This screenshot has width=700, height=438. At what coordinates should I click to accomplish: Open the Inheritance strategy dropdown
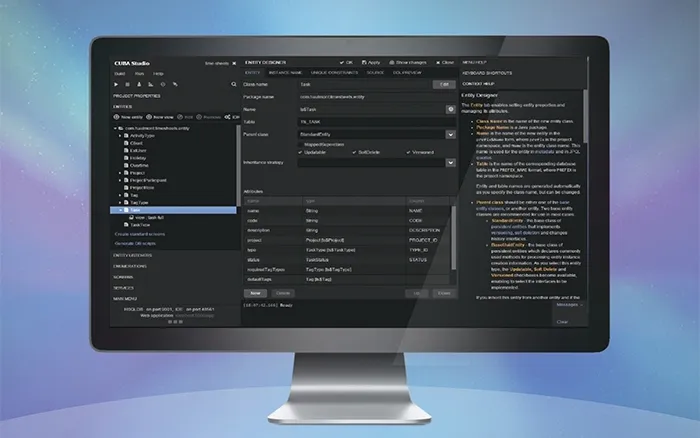click(450, 163)
